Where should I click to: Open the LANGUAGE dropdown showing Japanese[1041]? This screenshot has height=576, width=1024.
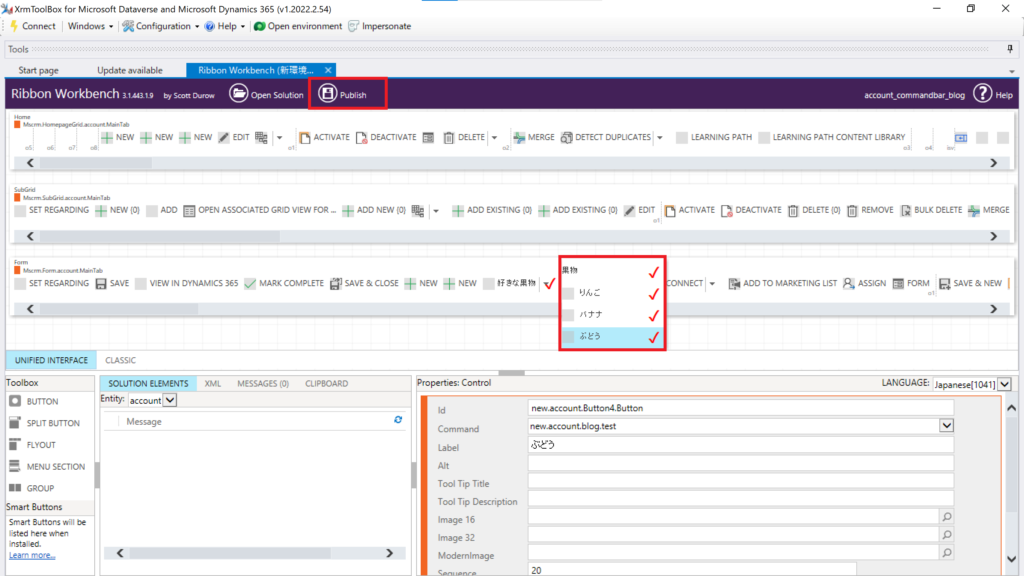tap(1005, 385)
